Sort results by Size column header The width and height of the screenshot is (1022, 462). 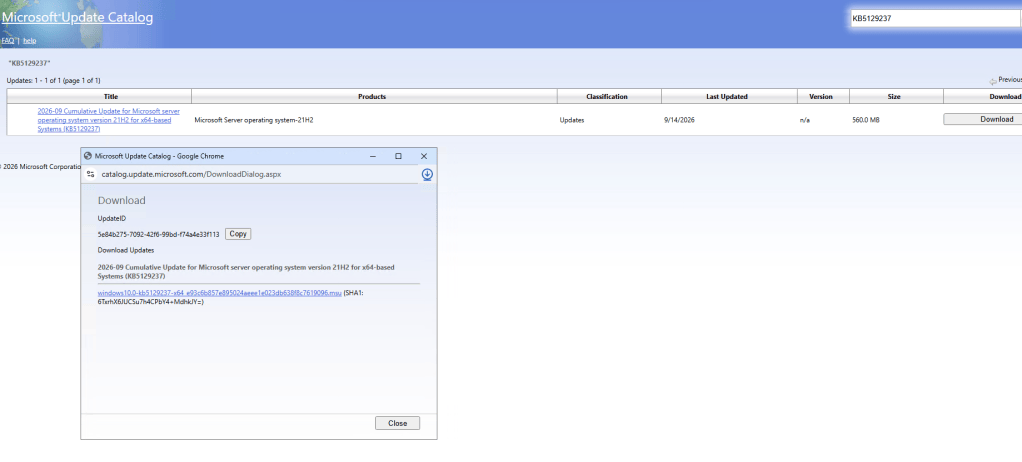click(894, 96)
